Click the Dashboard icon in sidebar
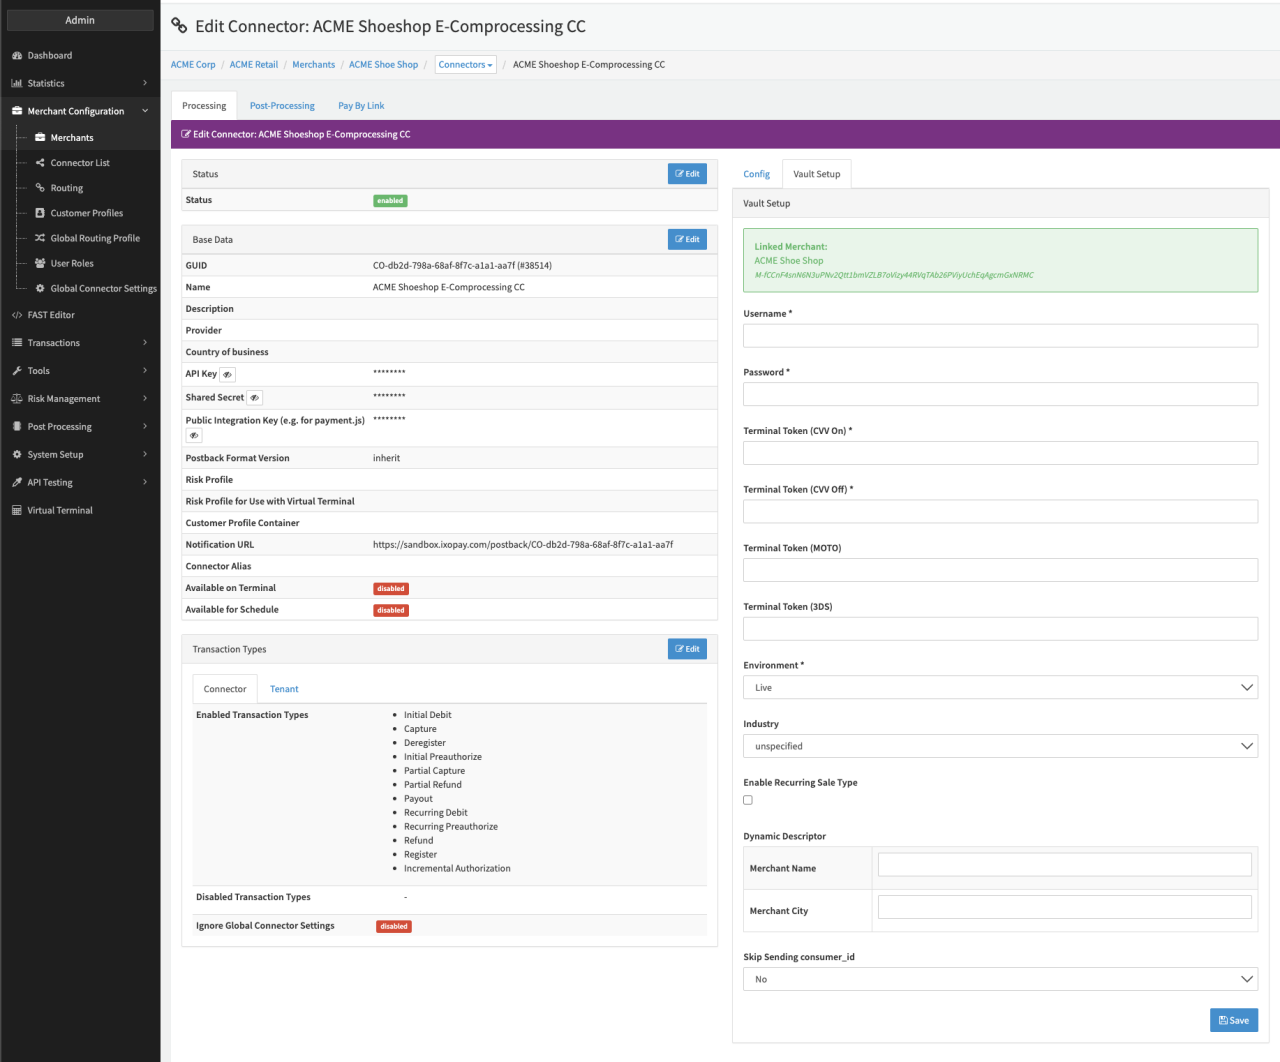 point(17,56)
